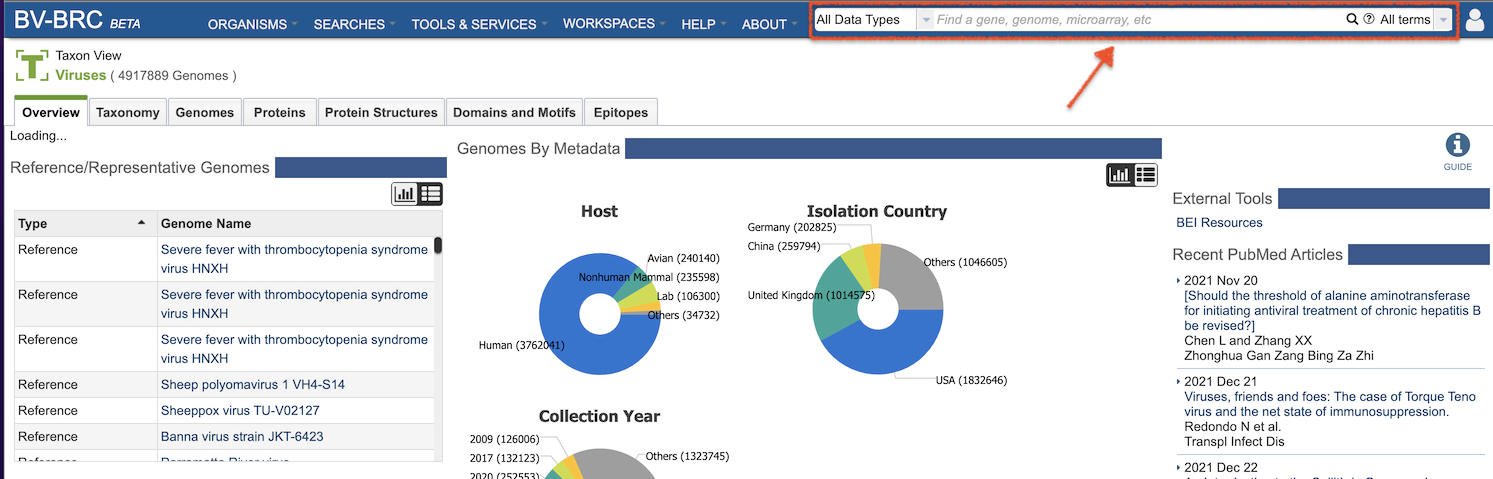Screen dimensions: 1493x479
Task: Open the ABOUT menu
Action: [770, 24]
